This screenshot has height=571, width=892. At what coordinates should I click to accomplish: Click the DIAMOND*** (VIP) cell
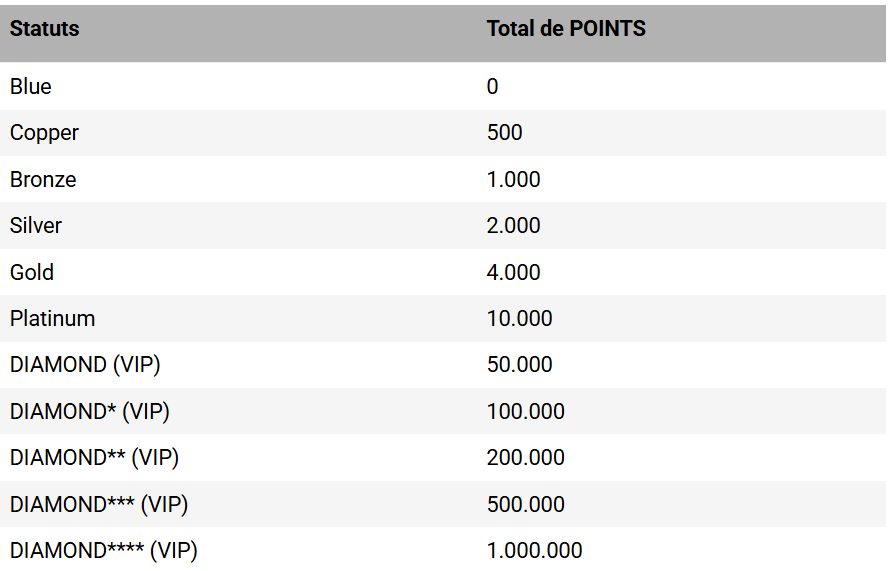pyautogui.click(x=99, y=504)
